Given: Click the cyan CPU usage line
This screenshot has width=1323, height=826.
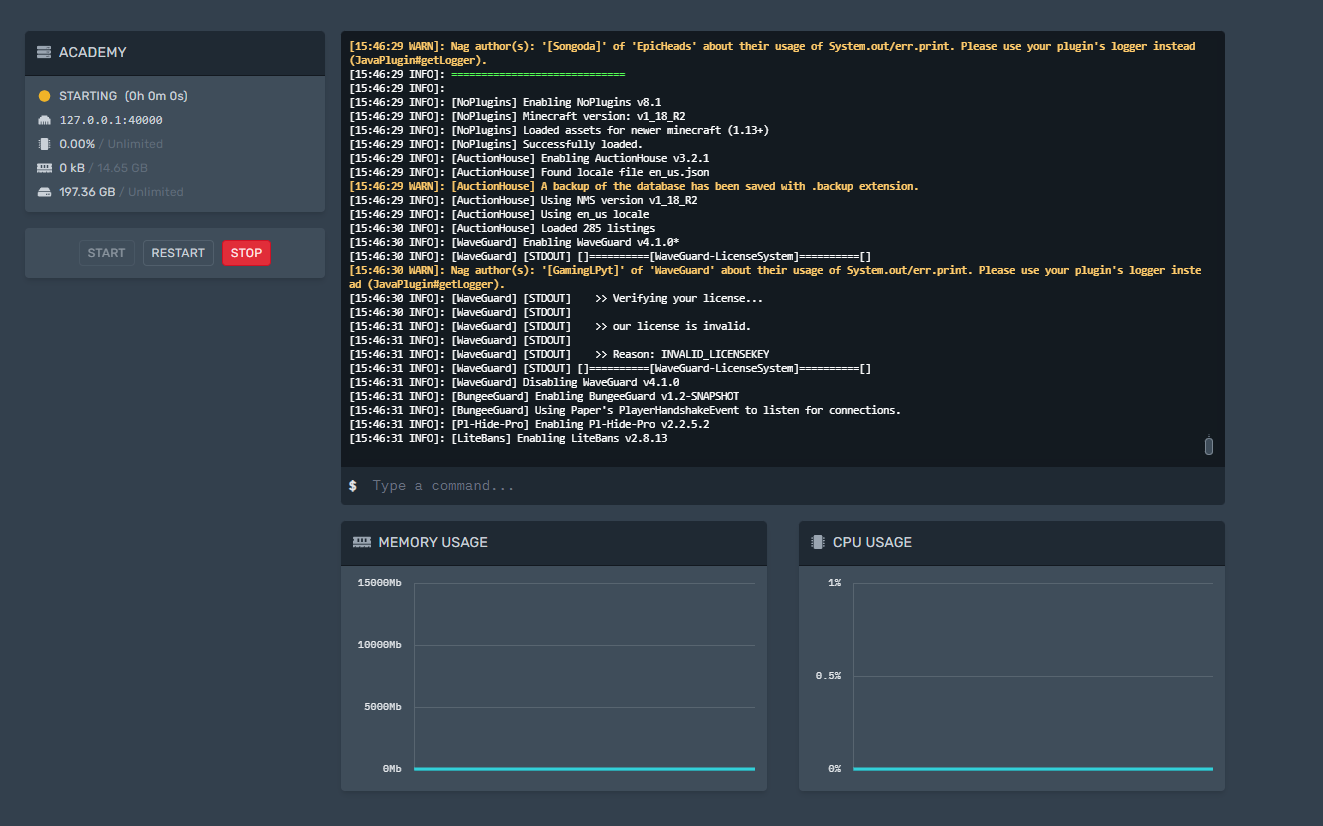Looking at the screenshot, I should (1030, 768).
